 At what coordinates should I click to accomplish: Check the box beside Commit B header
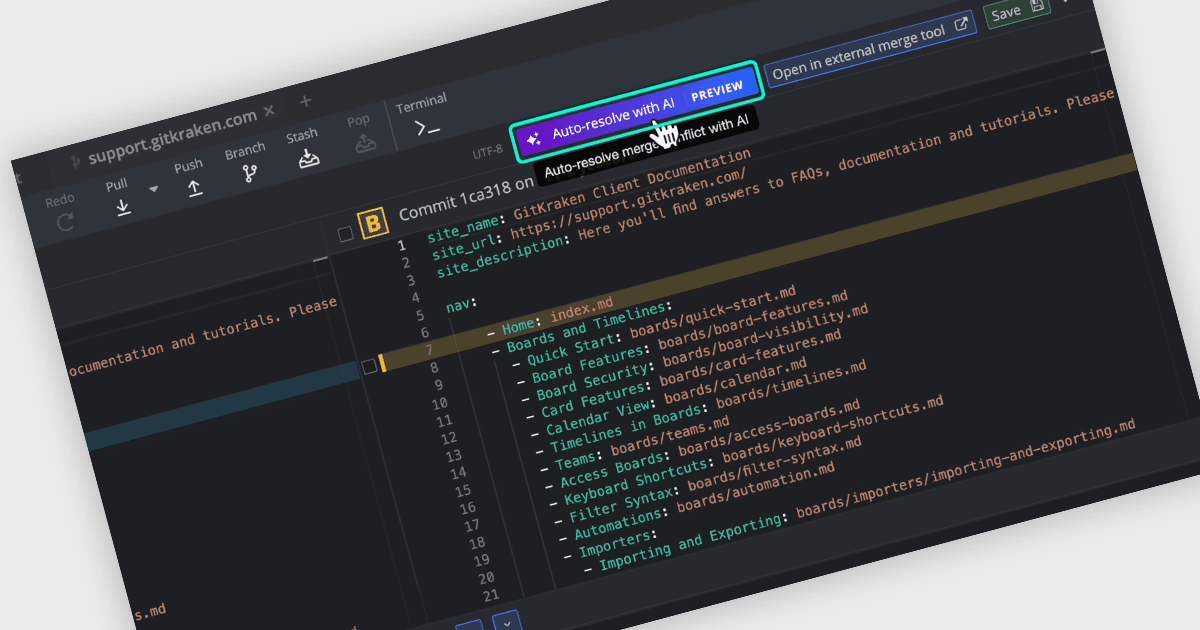(345, 234)
